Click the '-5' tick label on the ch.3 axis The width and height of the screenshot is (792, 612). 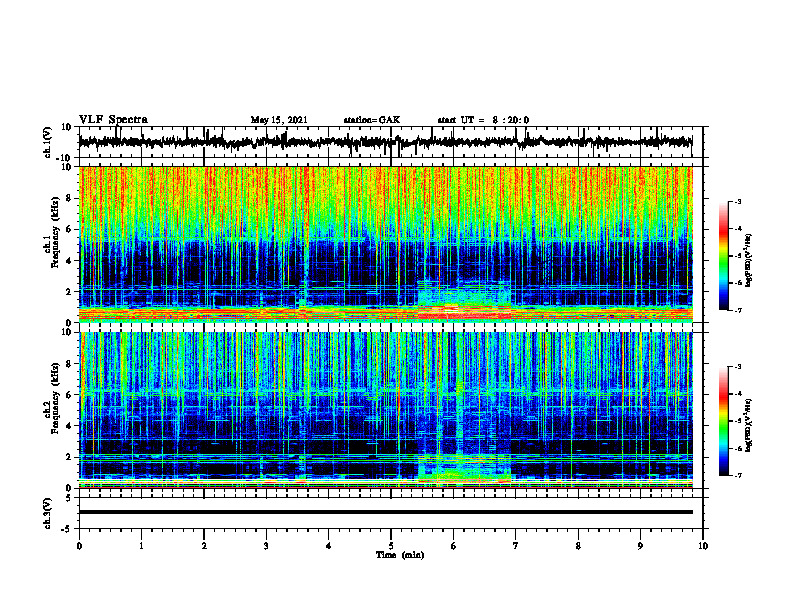pos(66,529)
